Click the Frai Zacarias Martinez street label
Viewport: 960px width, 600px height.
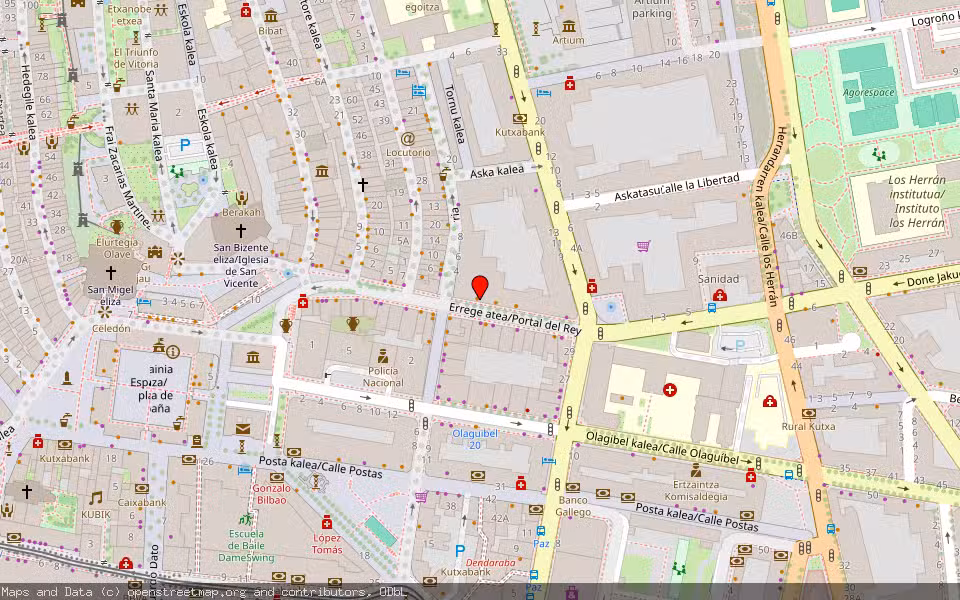pyautogui.click(x=126, y=178)
